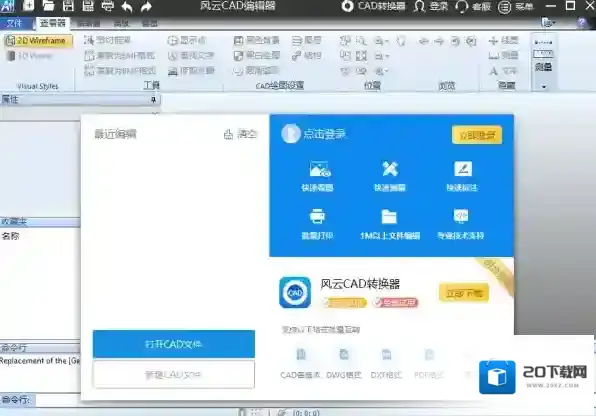Toggle the black-and-white drawing setting
This screenshot has width=596, height=416.
(257, 56)
